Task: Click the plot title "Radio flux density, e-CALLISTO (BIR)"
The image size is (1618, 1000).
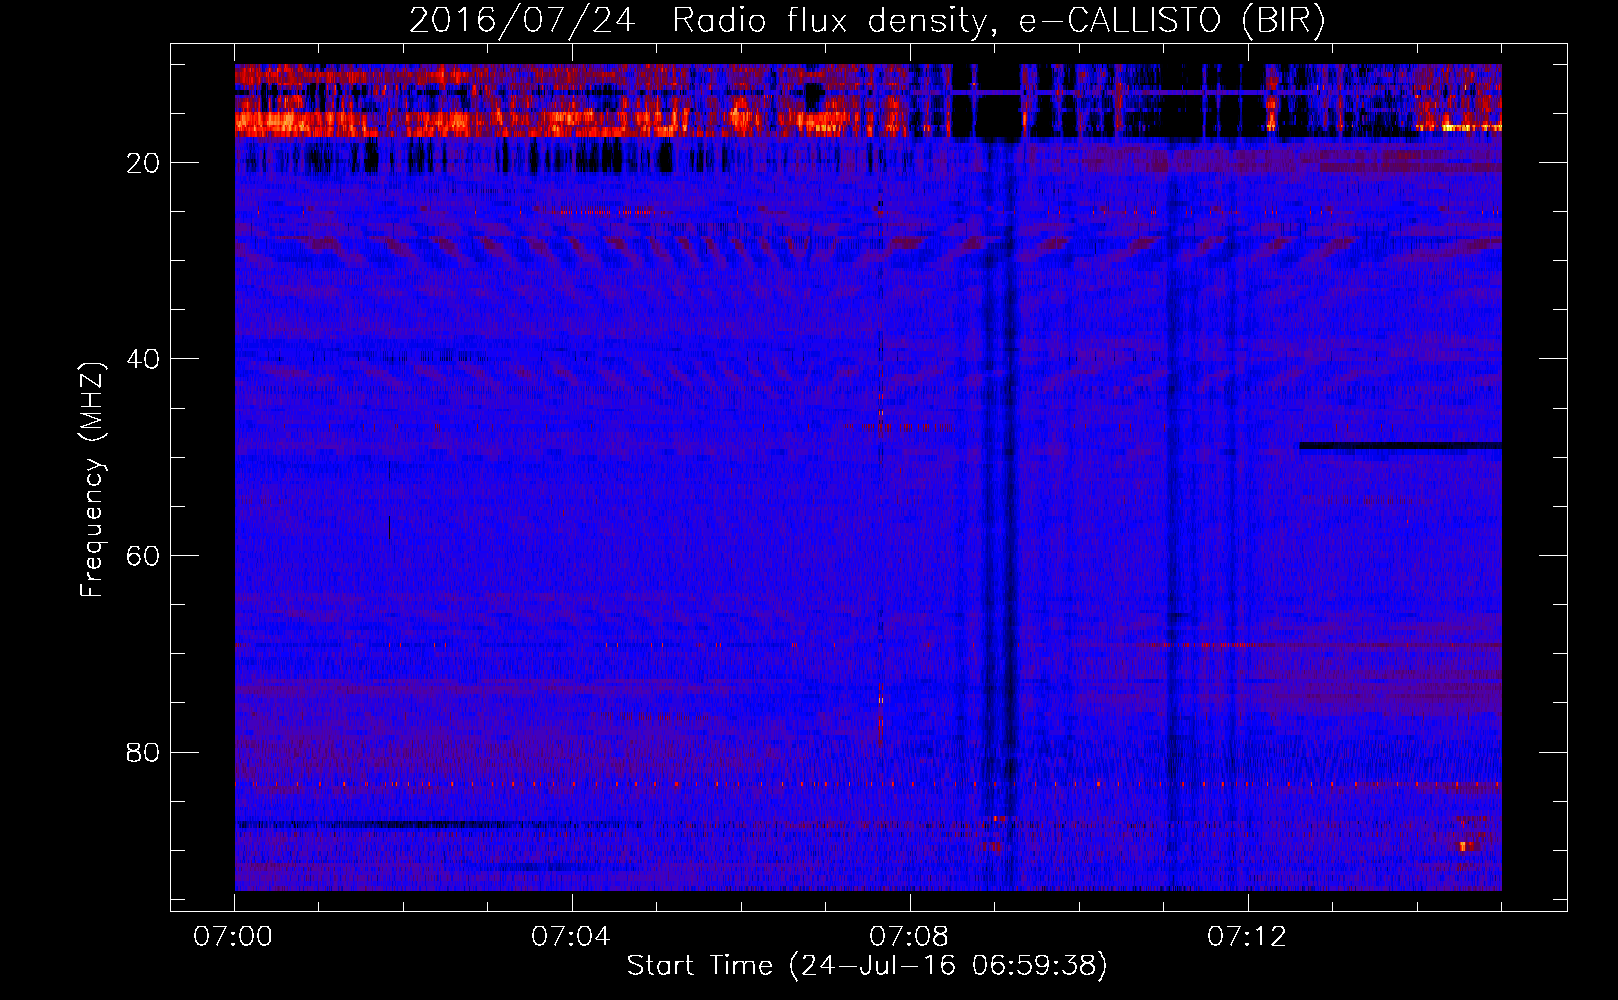Action: pos(998,21)
